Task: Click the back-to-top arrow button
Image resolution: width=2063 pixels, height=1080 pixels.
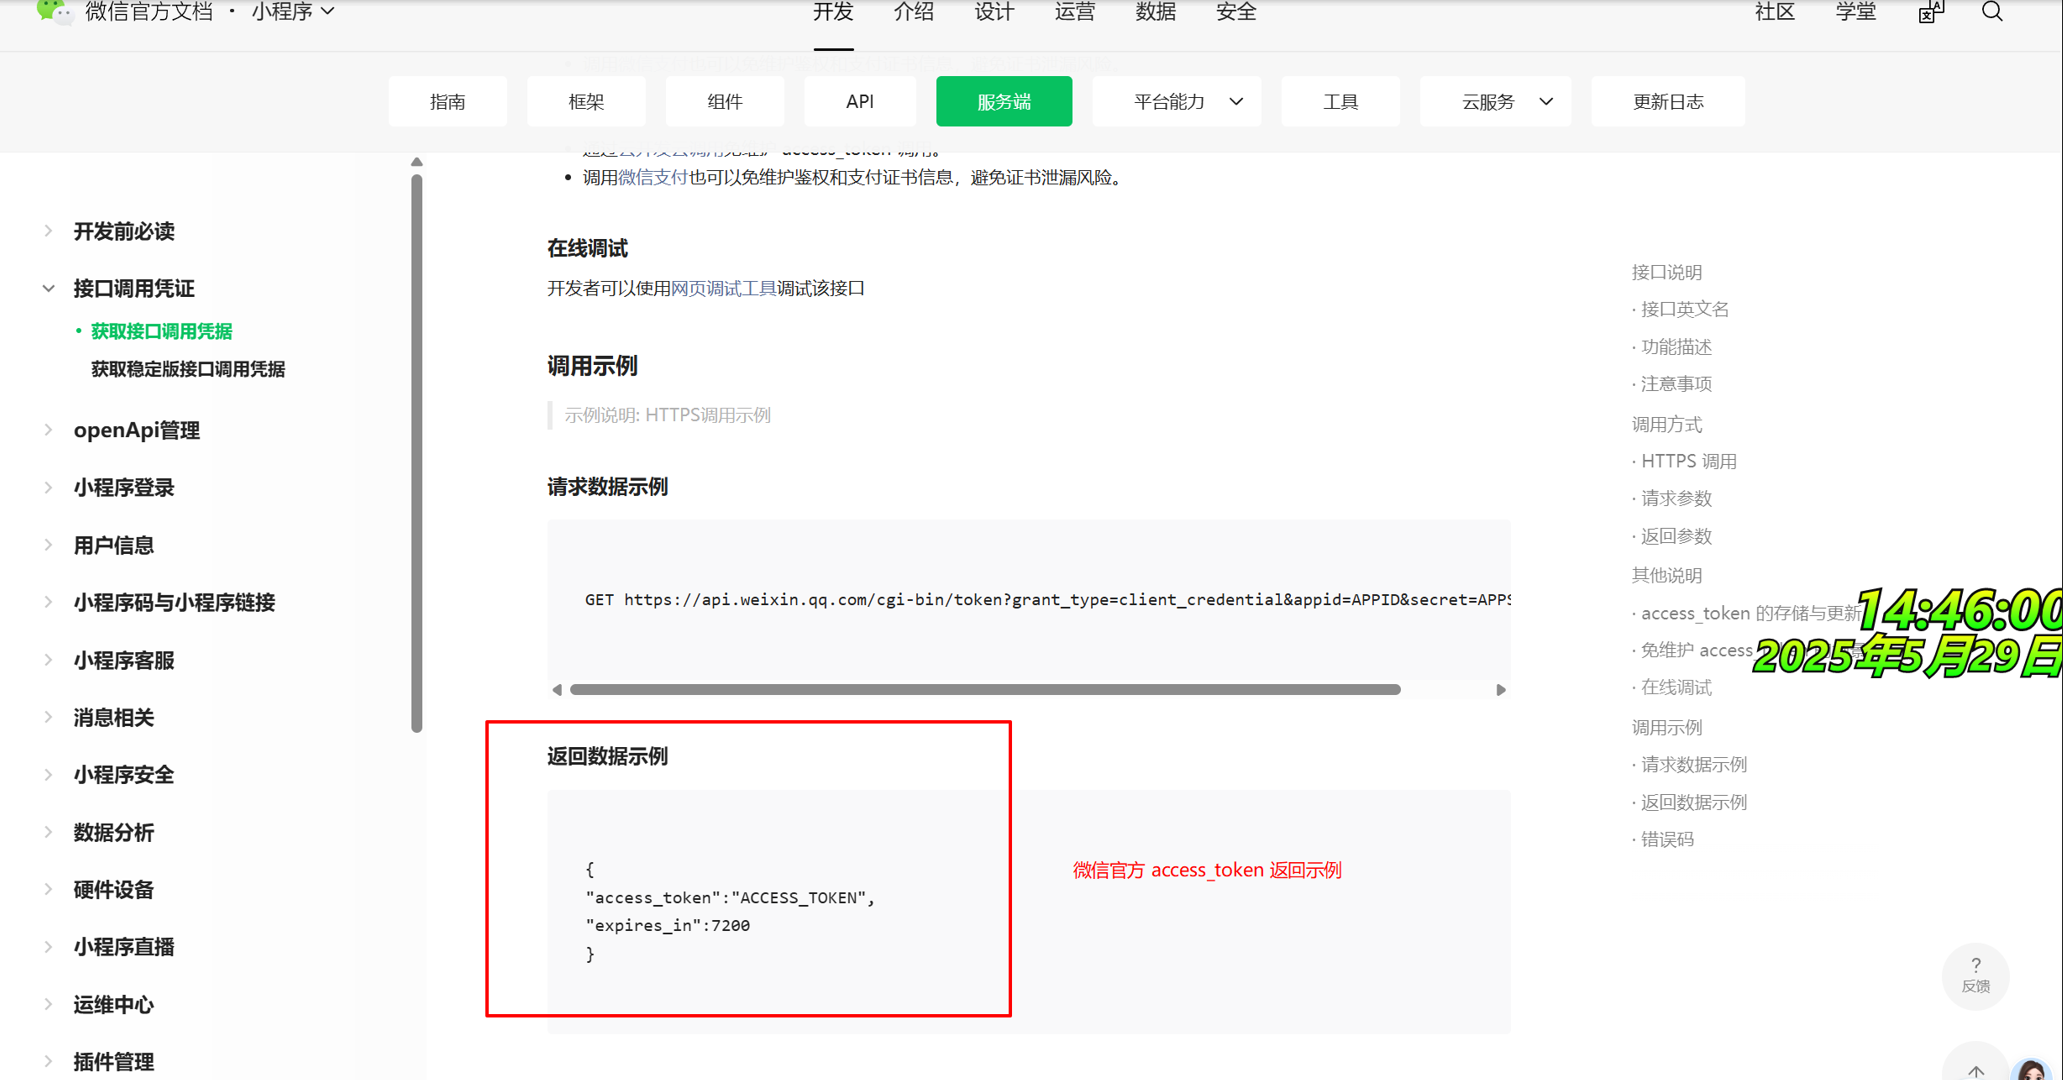Action: click(1975, 1068)
